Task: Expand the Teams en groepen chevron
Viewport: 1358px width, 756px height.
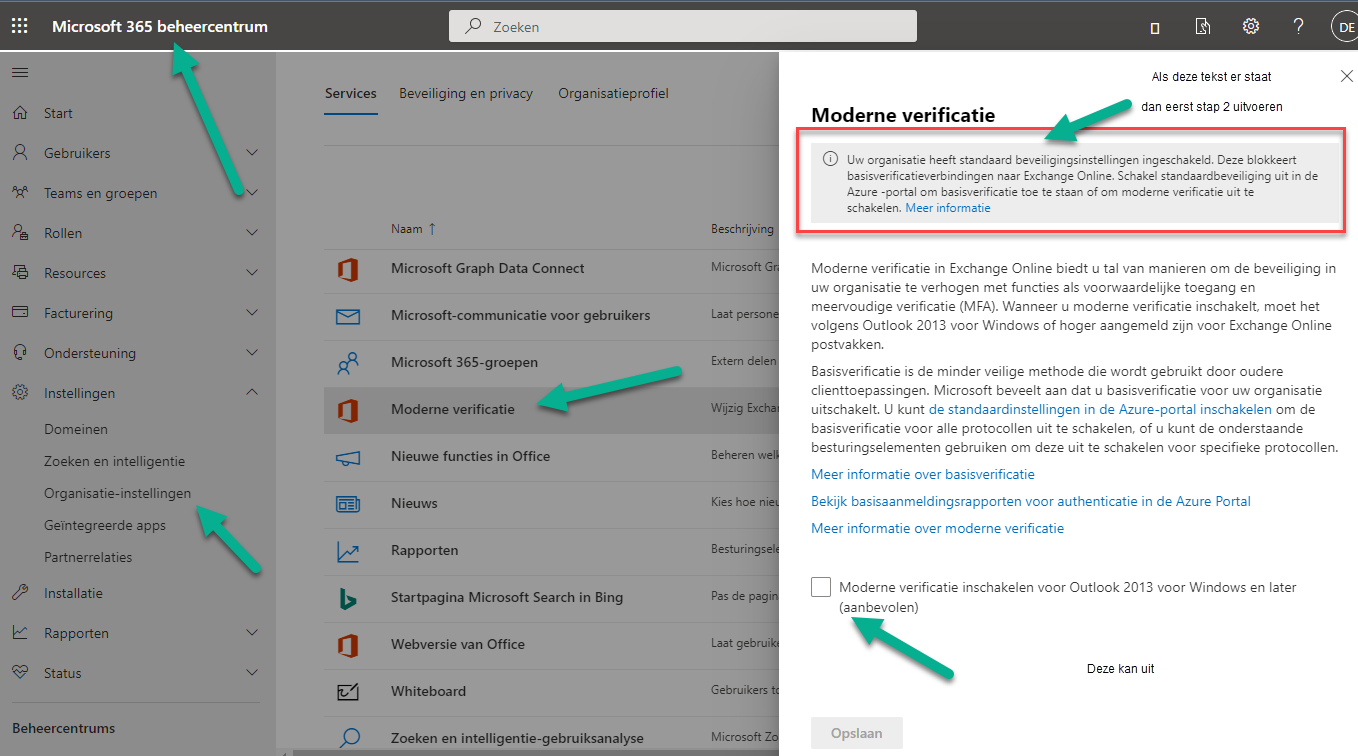Action: 252,193
